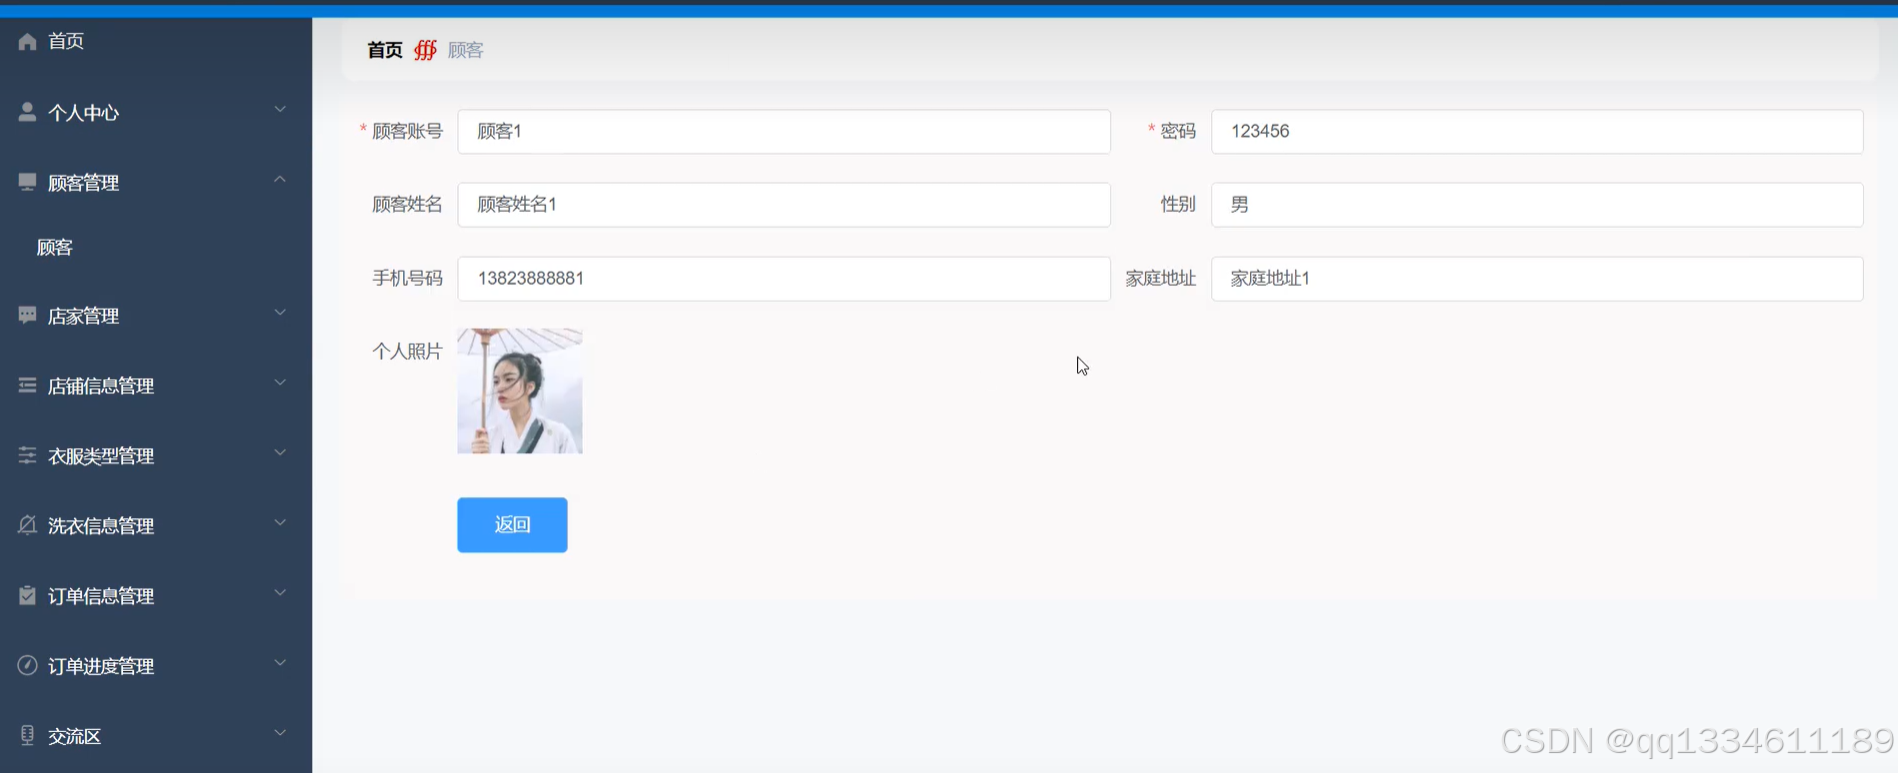Click the blue 返回 button

click(512, 525)
